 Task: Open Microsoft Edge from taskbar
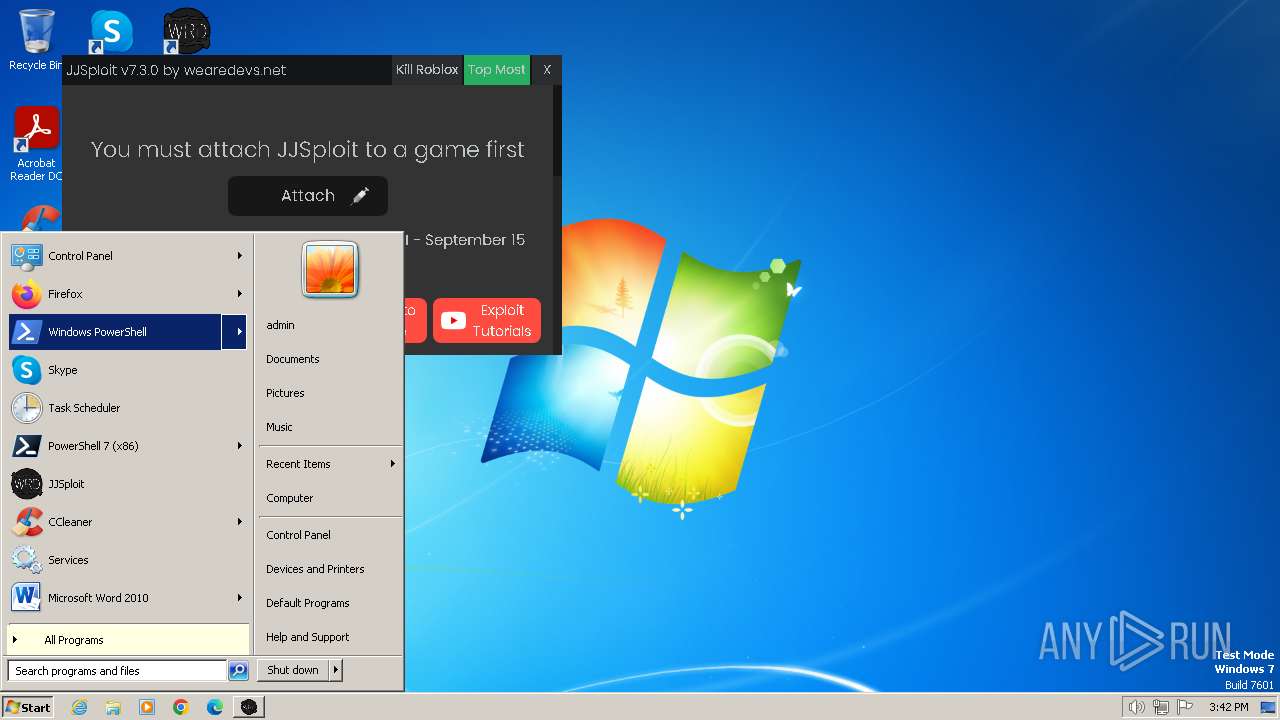(215, 707)
